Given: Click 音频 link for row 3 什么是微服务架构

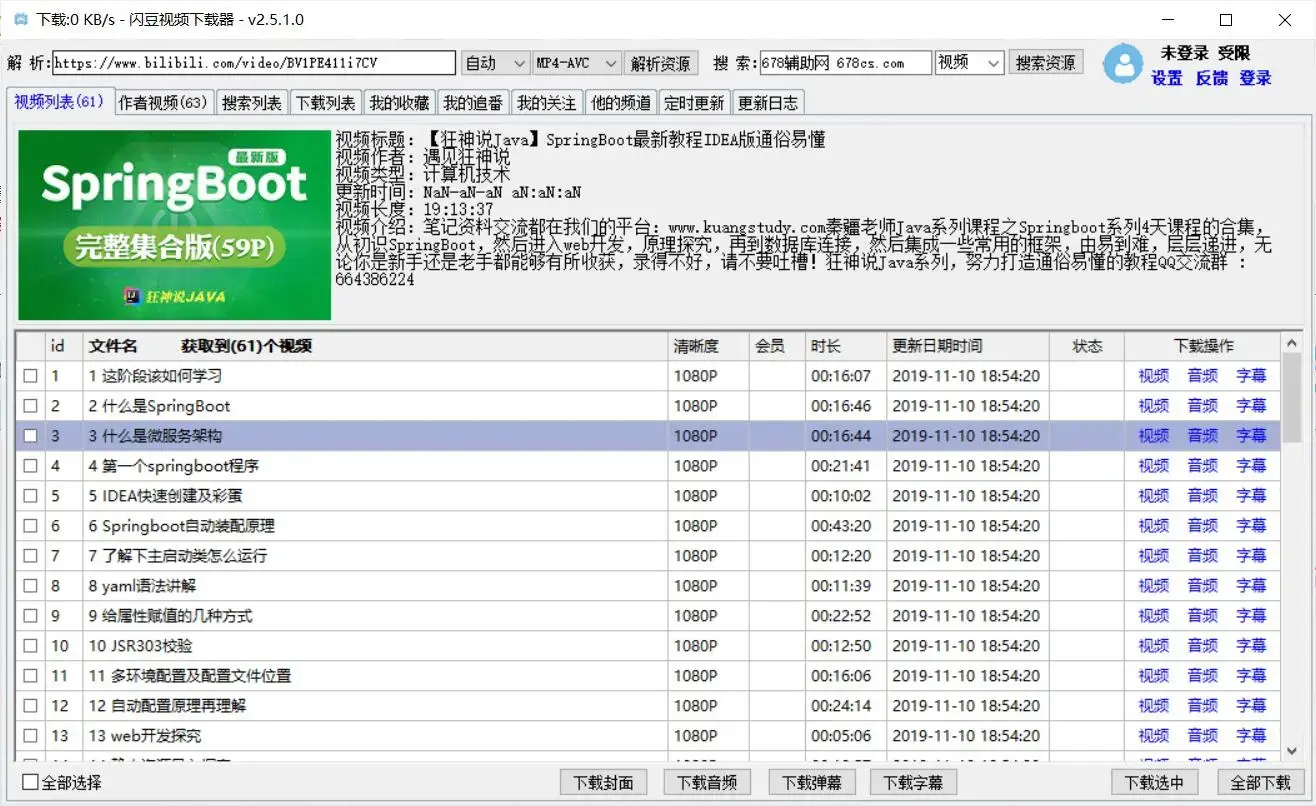Looking at the screenshot, I should [x=1202, y=435].
